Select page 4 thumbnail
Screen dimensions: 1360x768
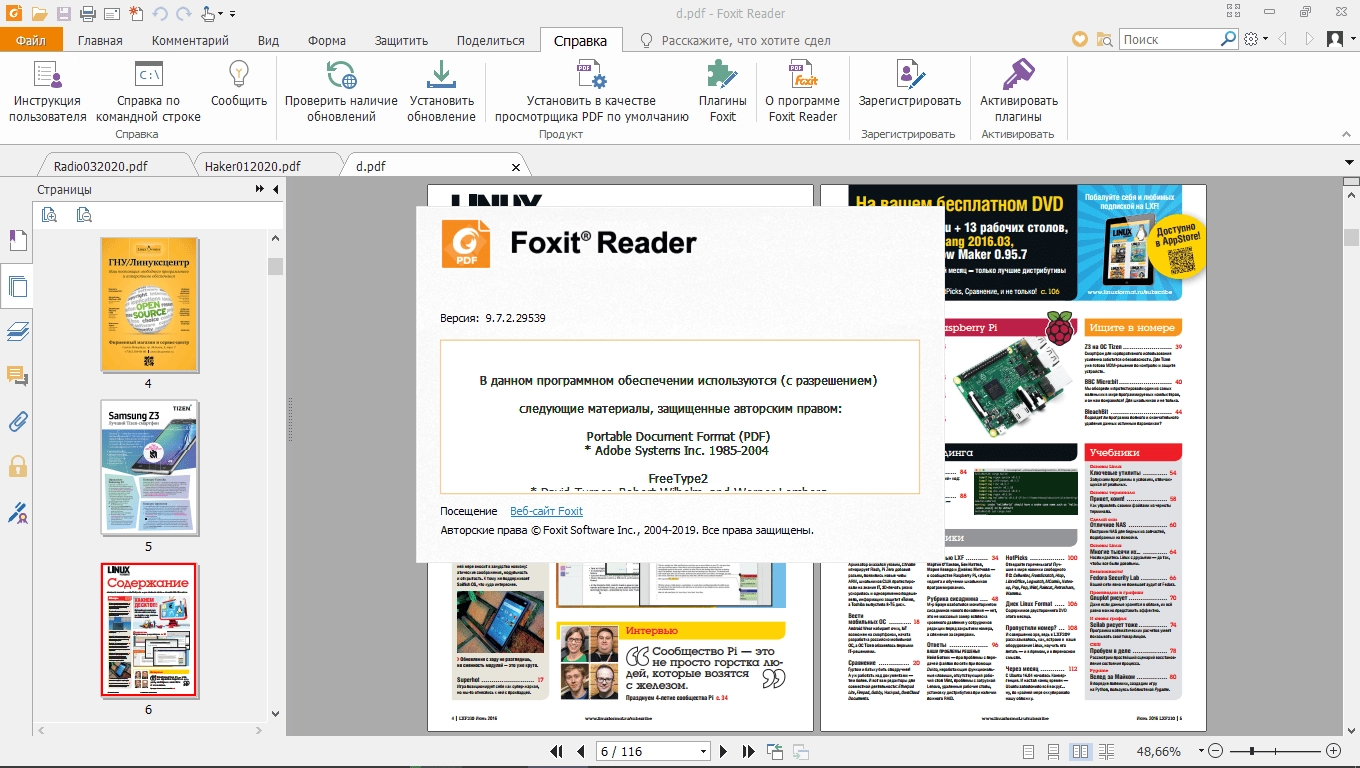pyautogui.click(x=149, y=305)
